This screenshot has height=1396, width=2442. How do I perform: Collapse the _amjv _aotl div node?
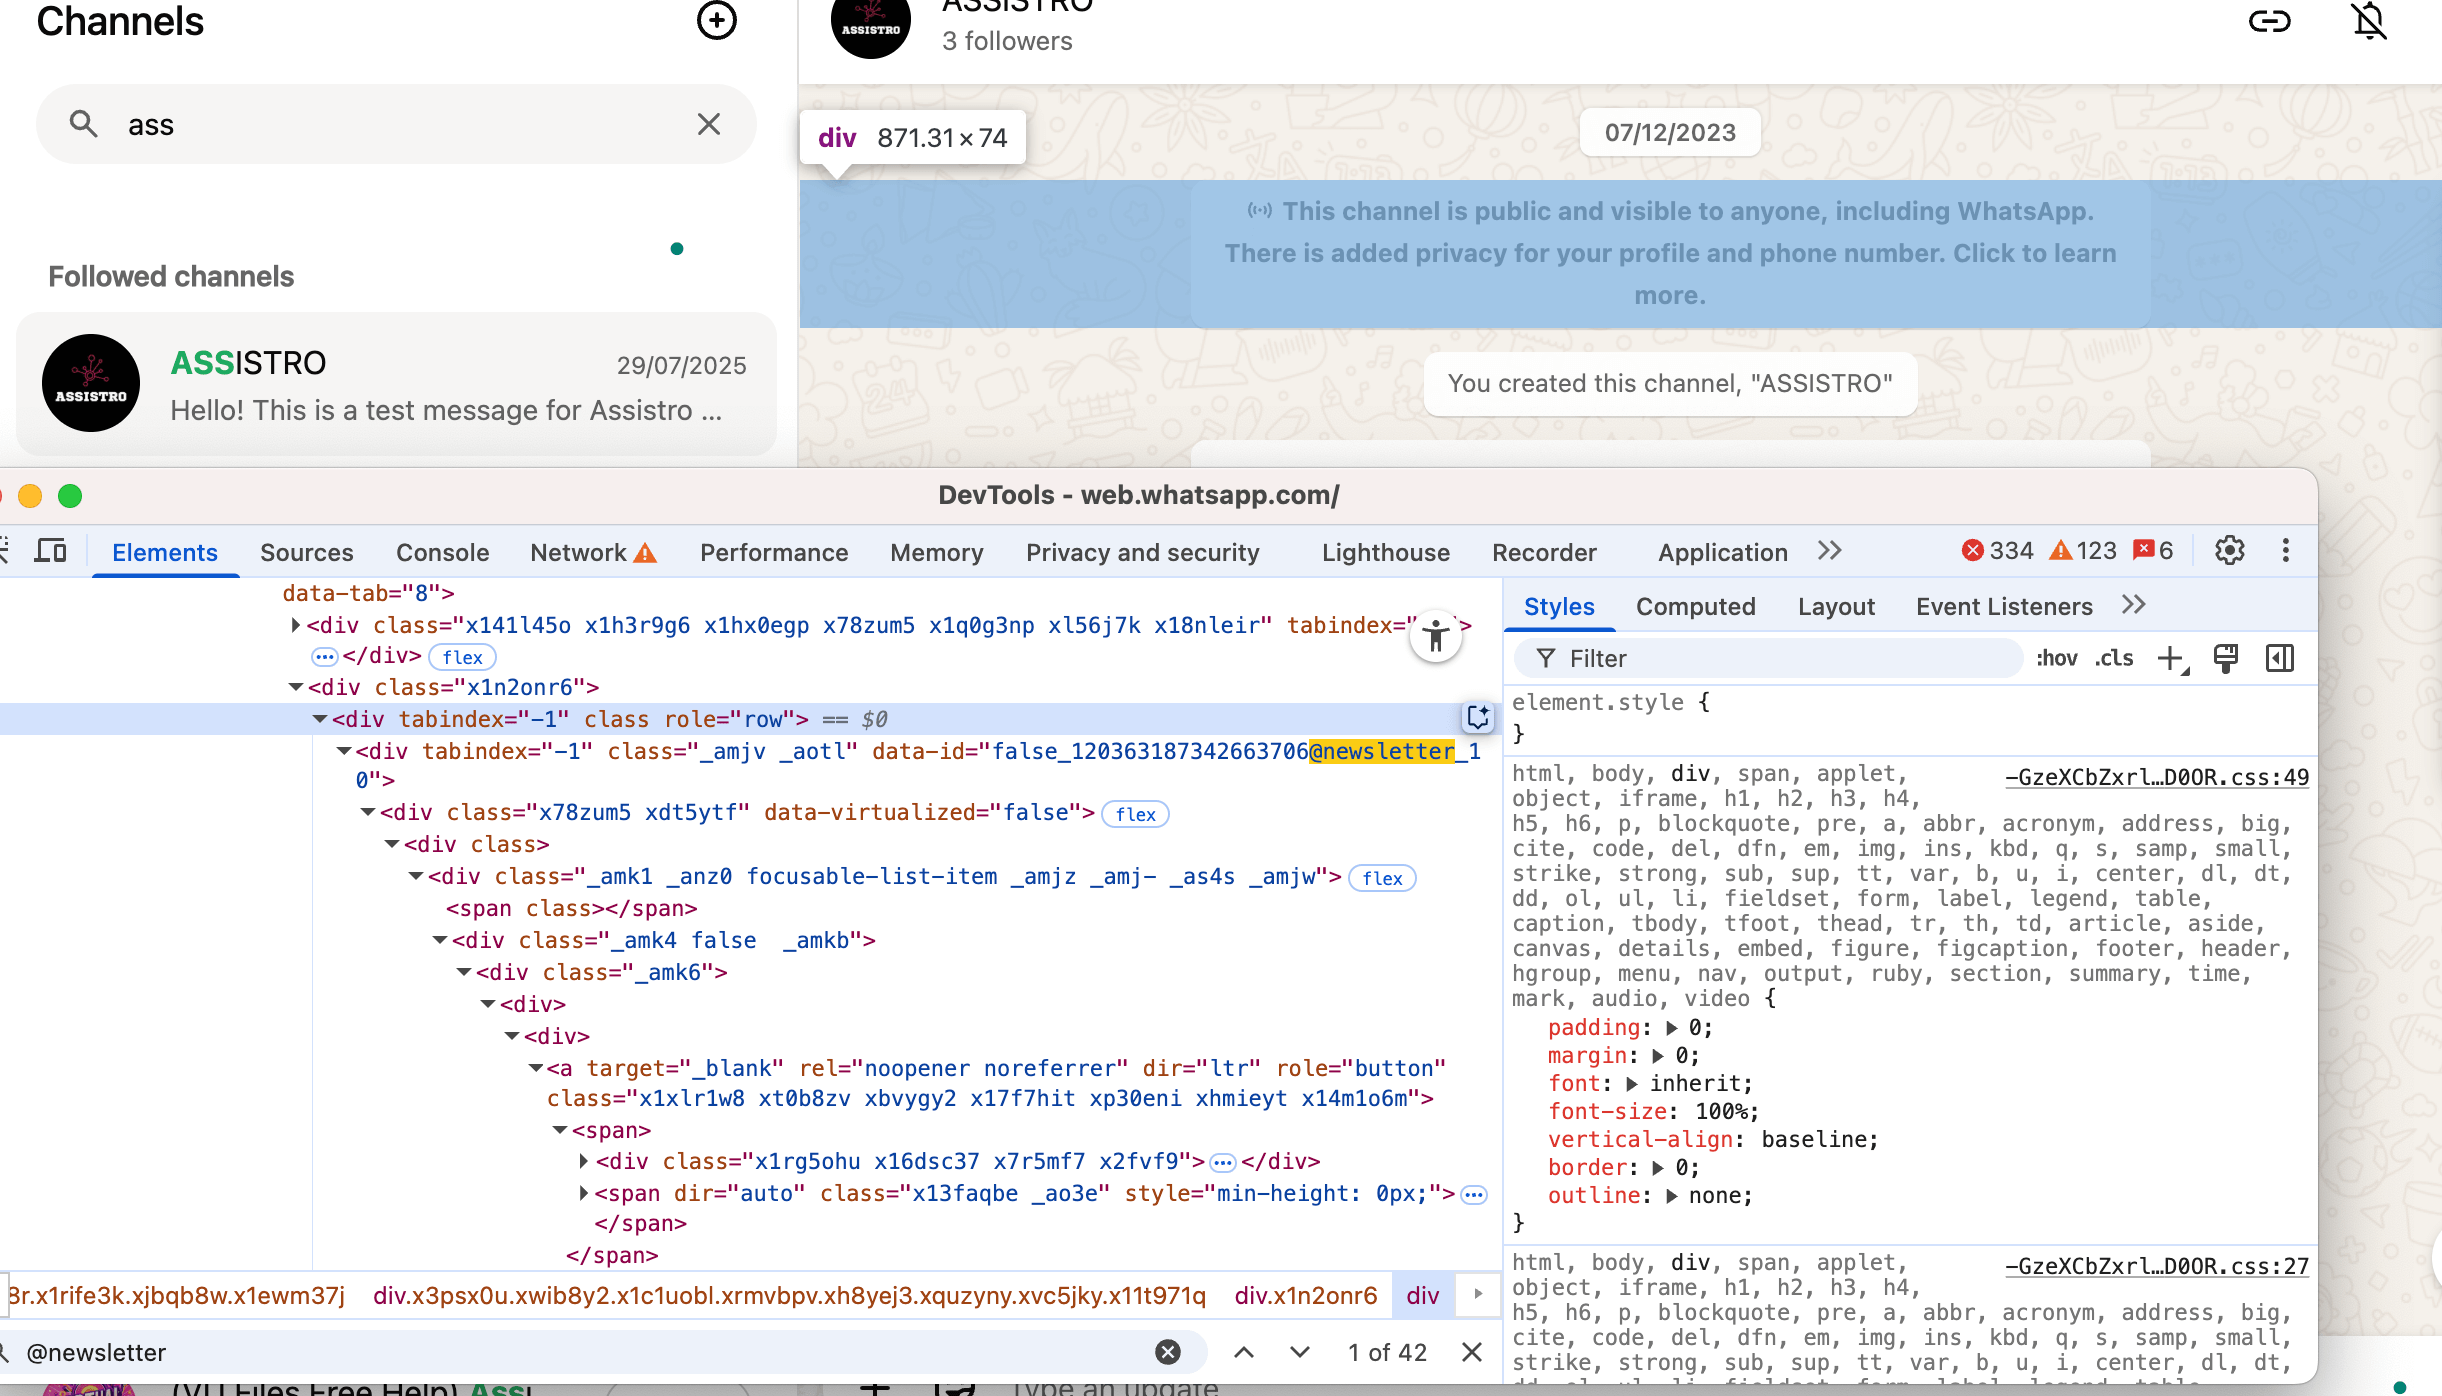344,751
